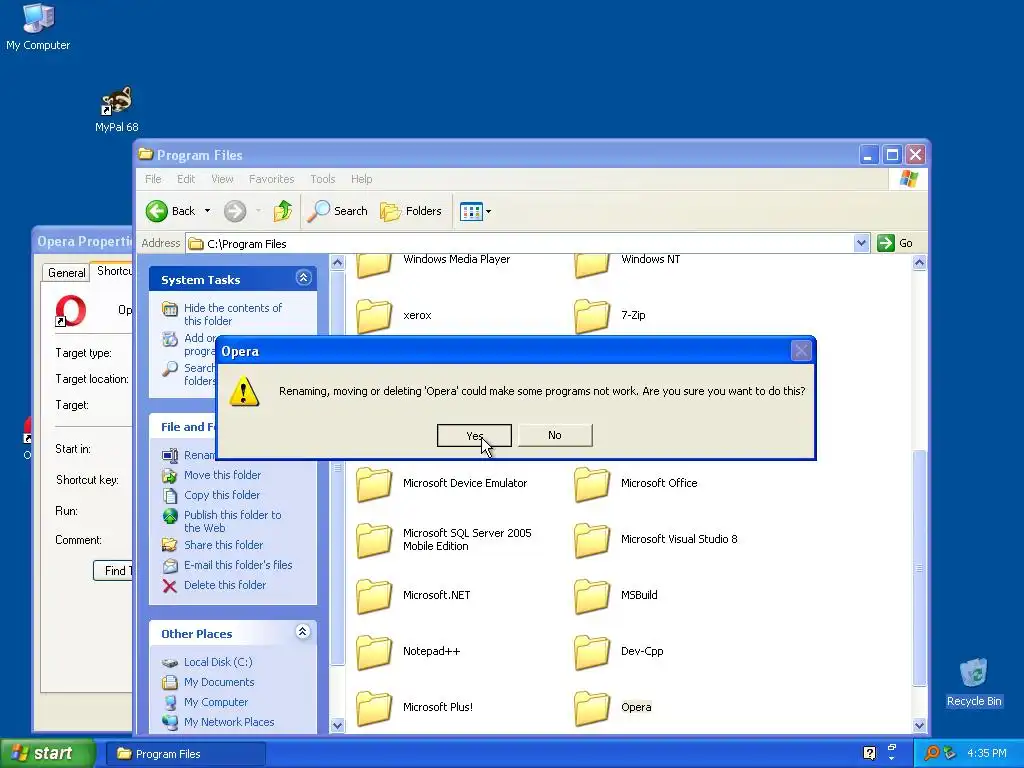Select Microsoft SQL Server 2005 Mobile folder
The image size is (1024, 768).
[x=374, y=540]
